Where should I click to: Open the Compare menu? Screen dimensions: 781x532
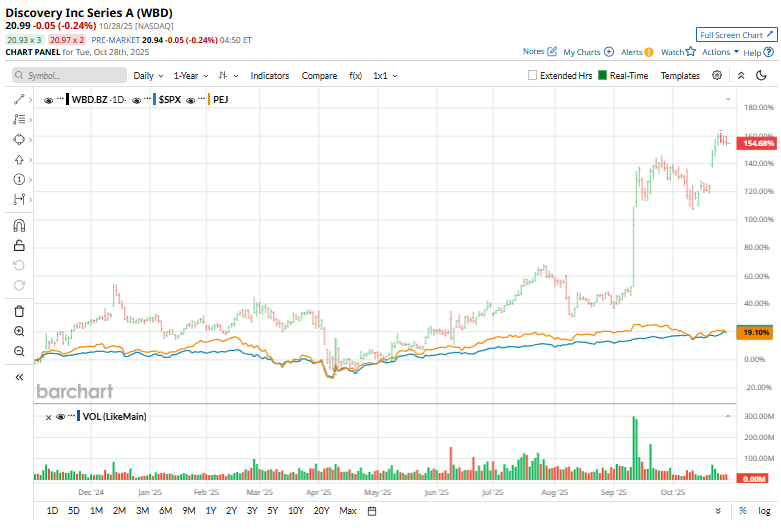(319, 76)
